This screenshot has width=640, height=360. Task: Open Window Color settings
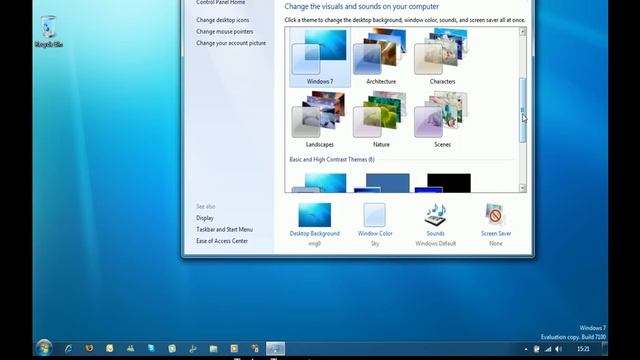[375, 224]
